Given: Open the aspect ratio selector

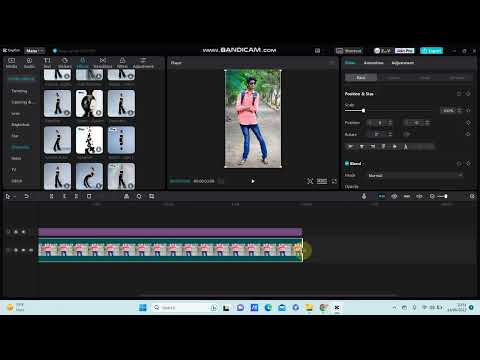Looking at the screenshot, I should coord(322,181).
